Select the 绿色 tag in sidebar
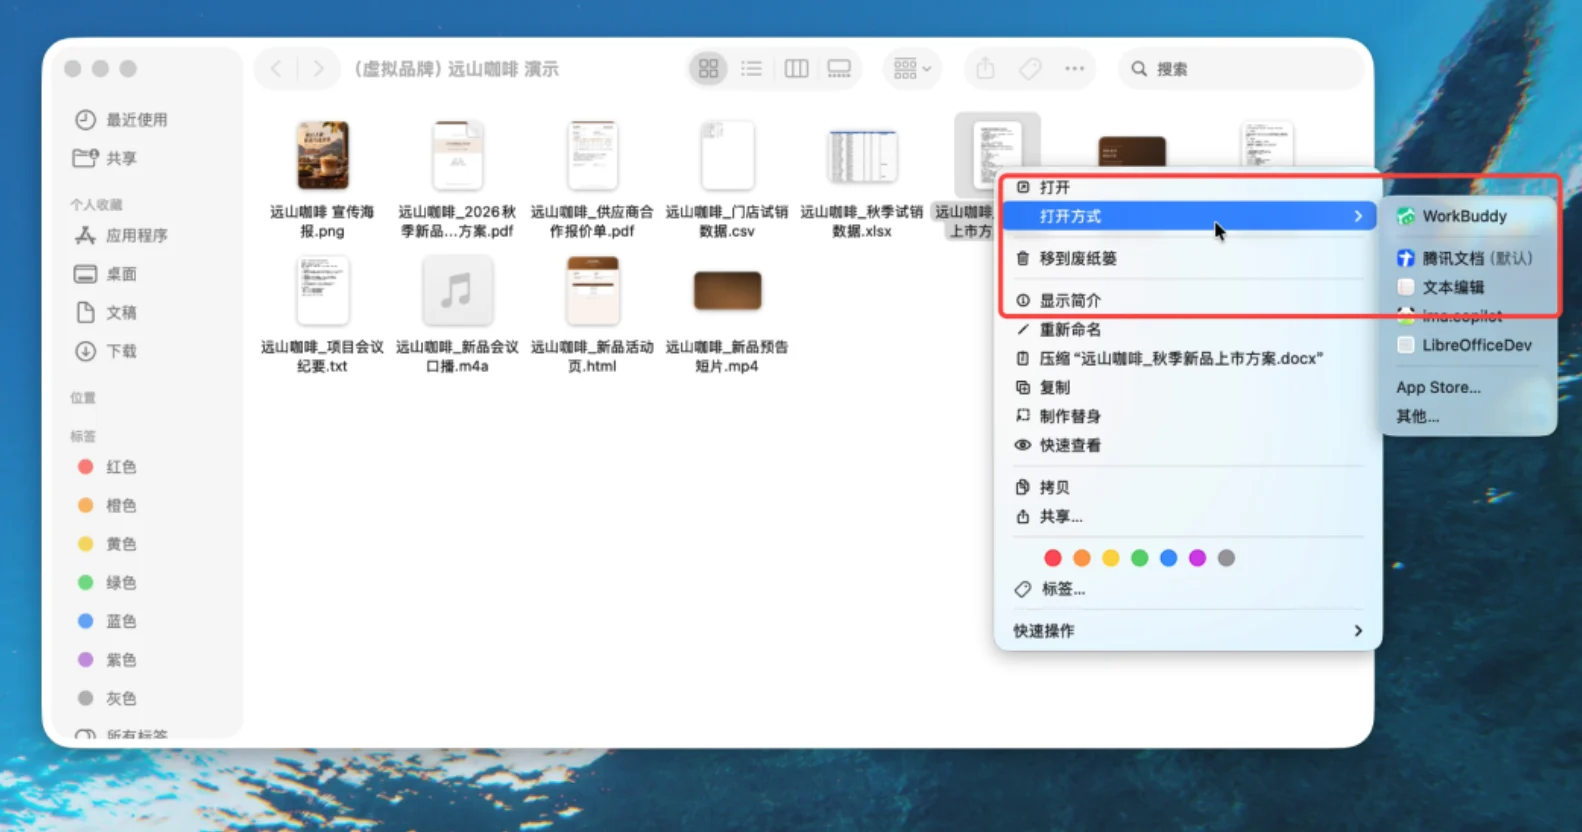Image resolution: width=1582 pixels, height=832 pixels. [x=106, y=583]
